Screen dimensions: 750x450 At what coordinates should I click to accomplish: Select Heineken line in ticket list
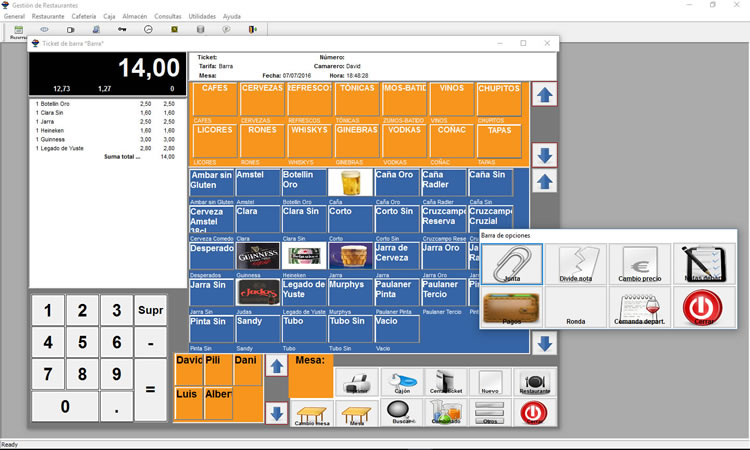[105, 131]
